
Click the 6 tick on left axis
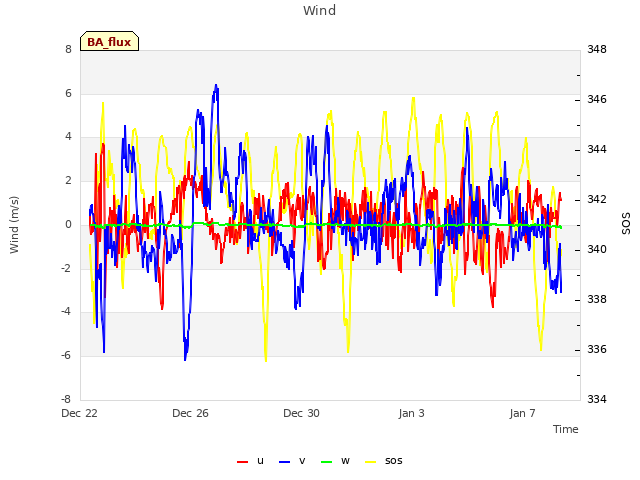point(68,93)
